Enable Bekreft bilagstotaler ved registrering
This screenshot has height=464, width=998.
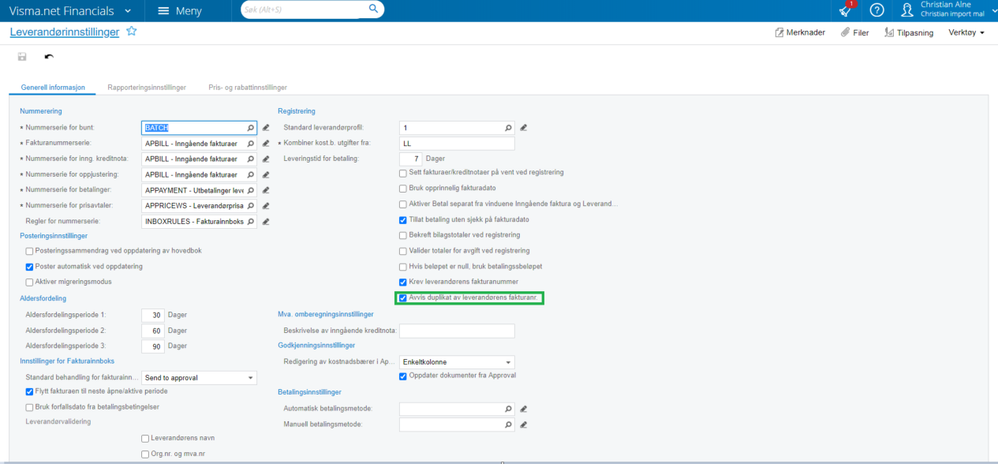pos(402,235)
